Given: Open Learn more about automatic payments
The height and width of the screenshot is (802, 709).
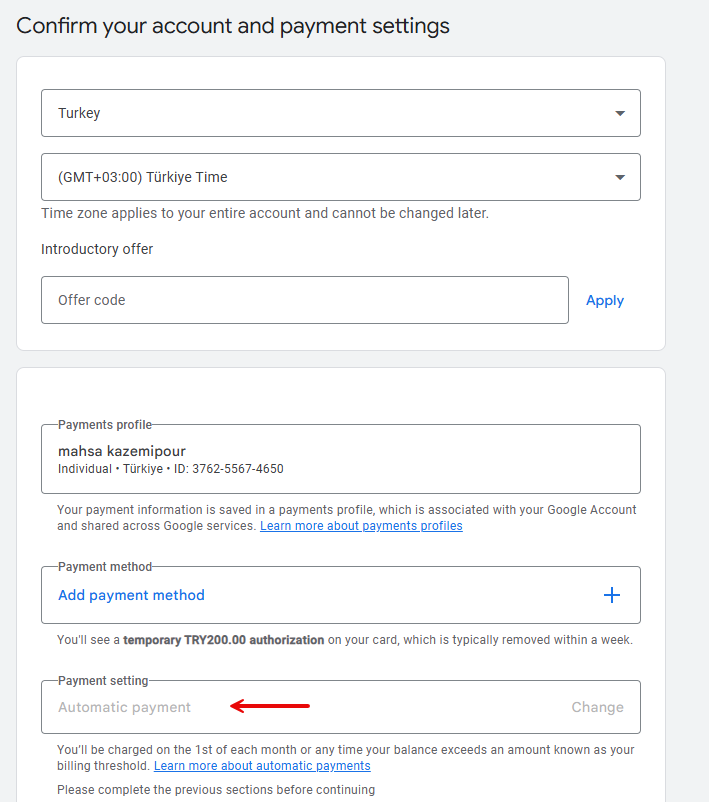Looking at the screenshot, I should click(x=261, y=765).
